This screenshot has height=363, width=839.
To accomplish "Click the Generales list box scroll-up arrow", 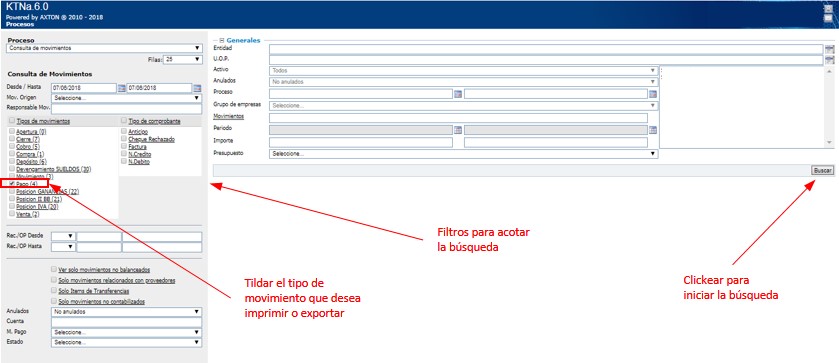I will pos(829,70).
